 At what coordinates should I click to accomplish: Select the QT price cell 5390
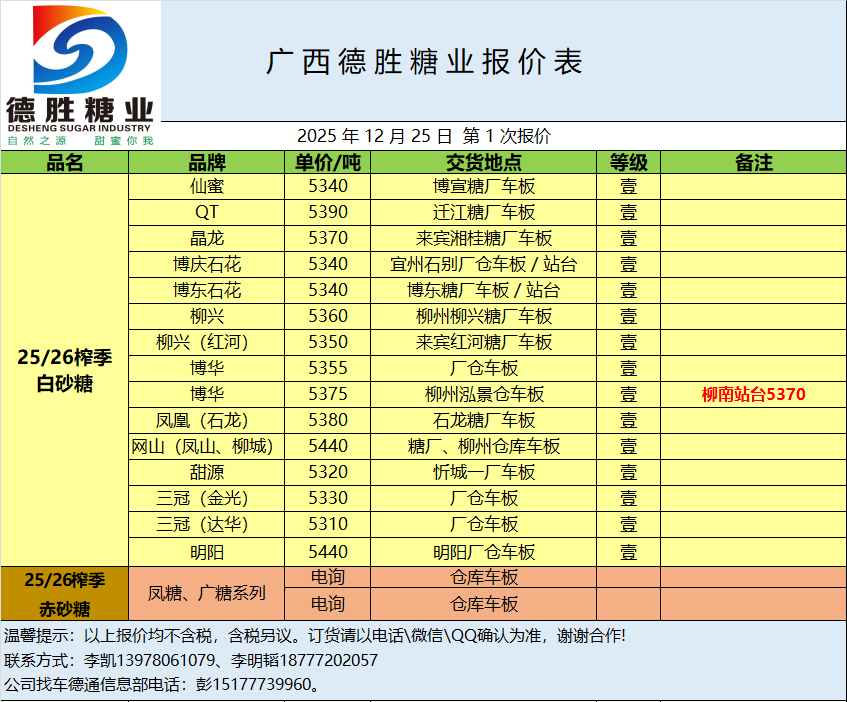(x=328, y=212)
